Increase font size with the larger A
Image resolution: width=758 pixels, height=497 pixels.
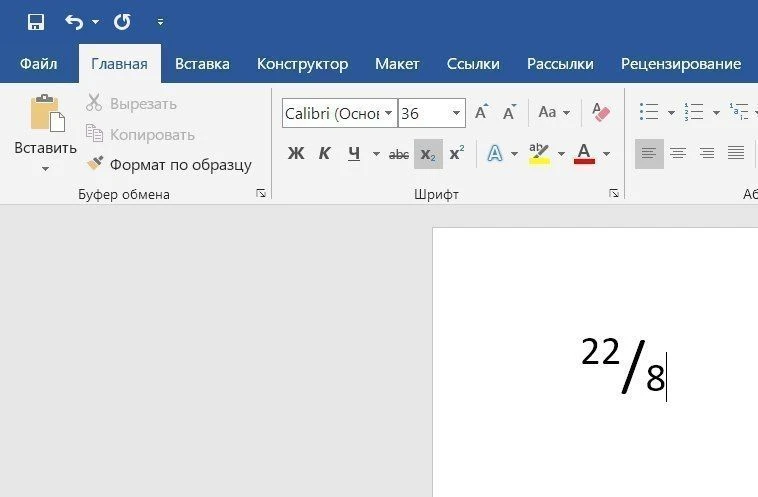point(481,112)
